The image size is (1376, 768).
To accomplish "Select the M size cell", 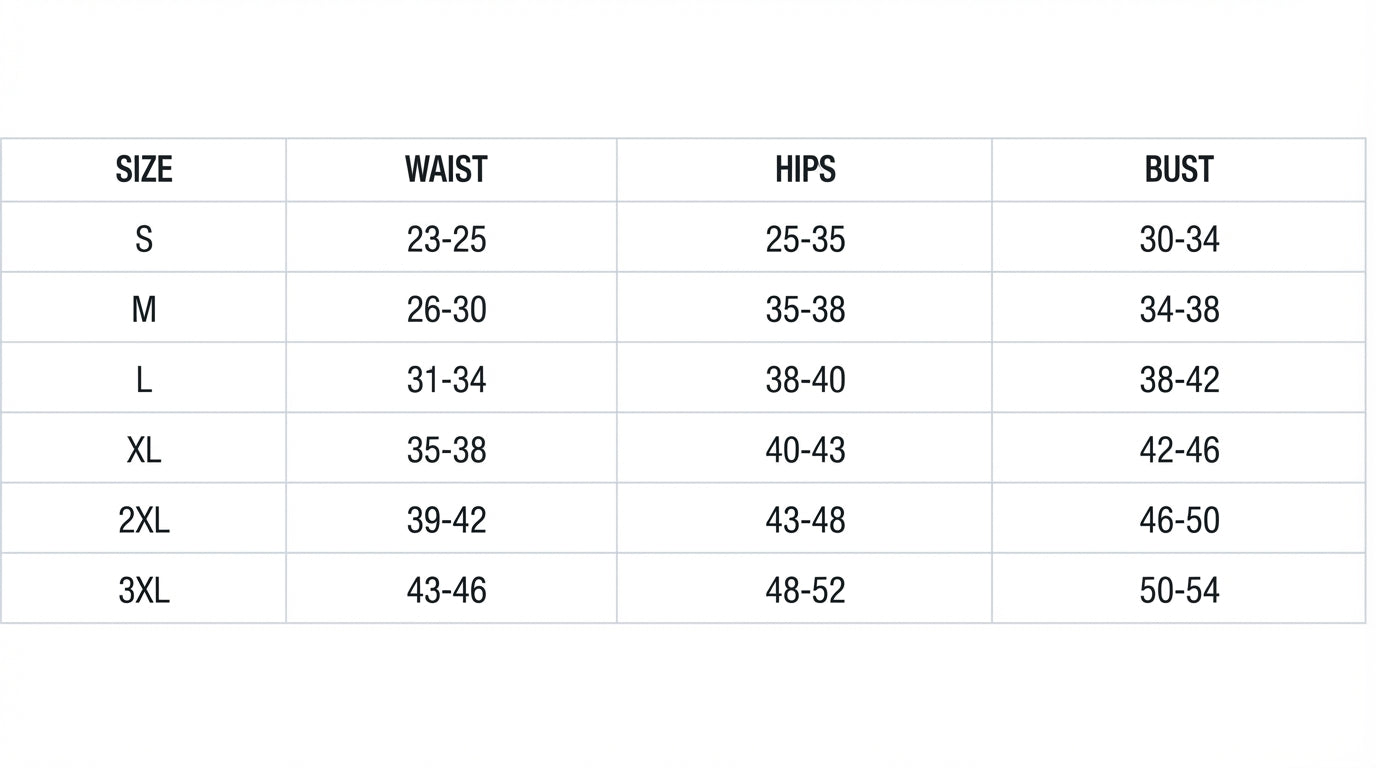I will click(x=144, y=309).
